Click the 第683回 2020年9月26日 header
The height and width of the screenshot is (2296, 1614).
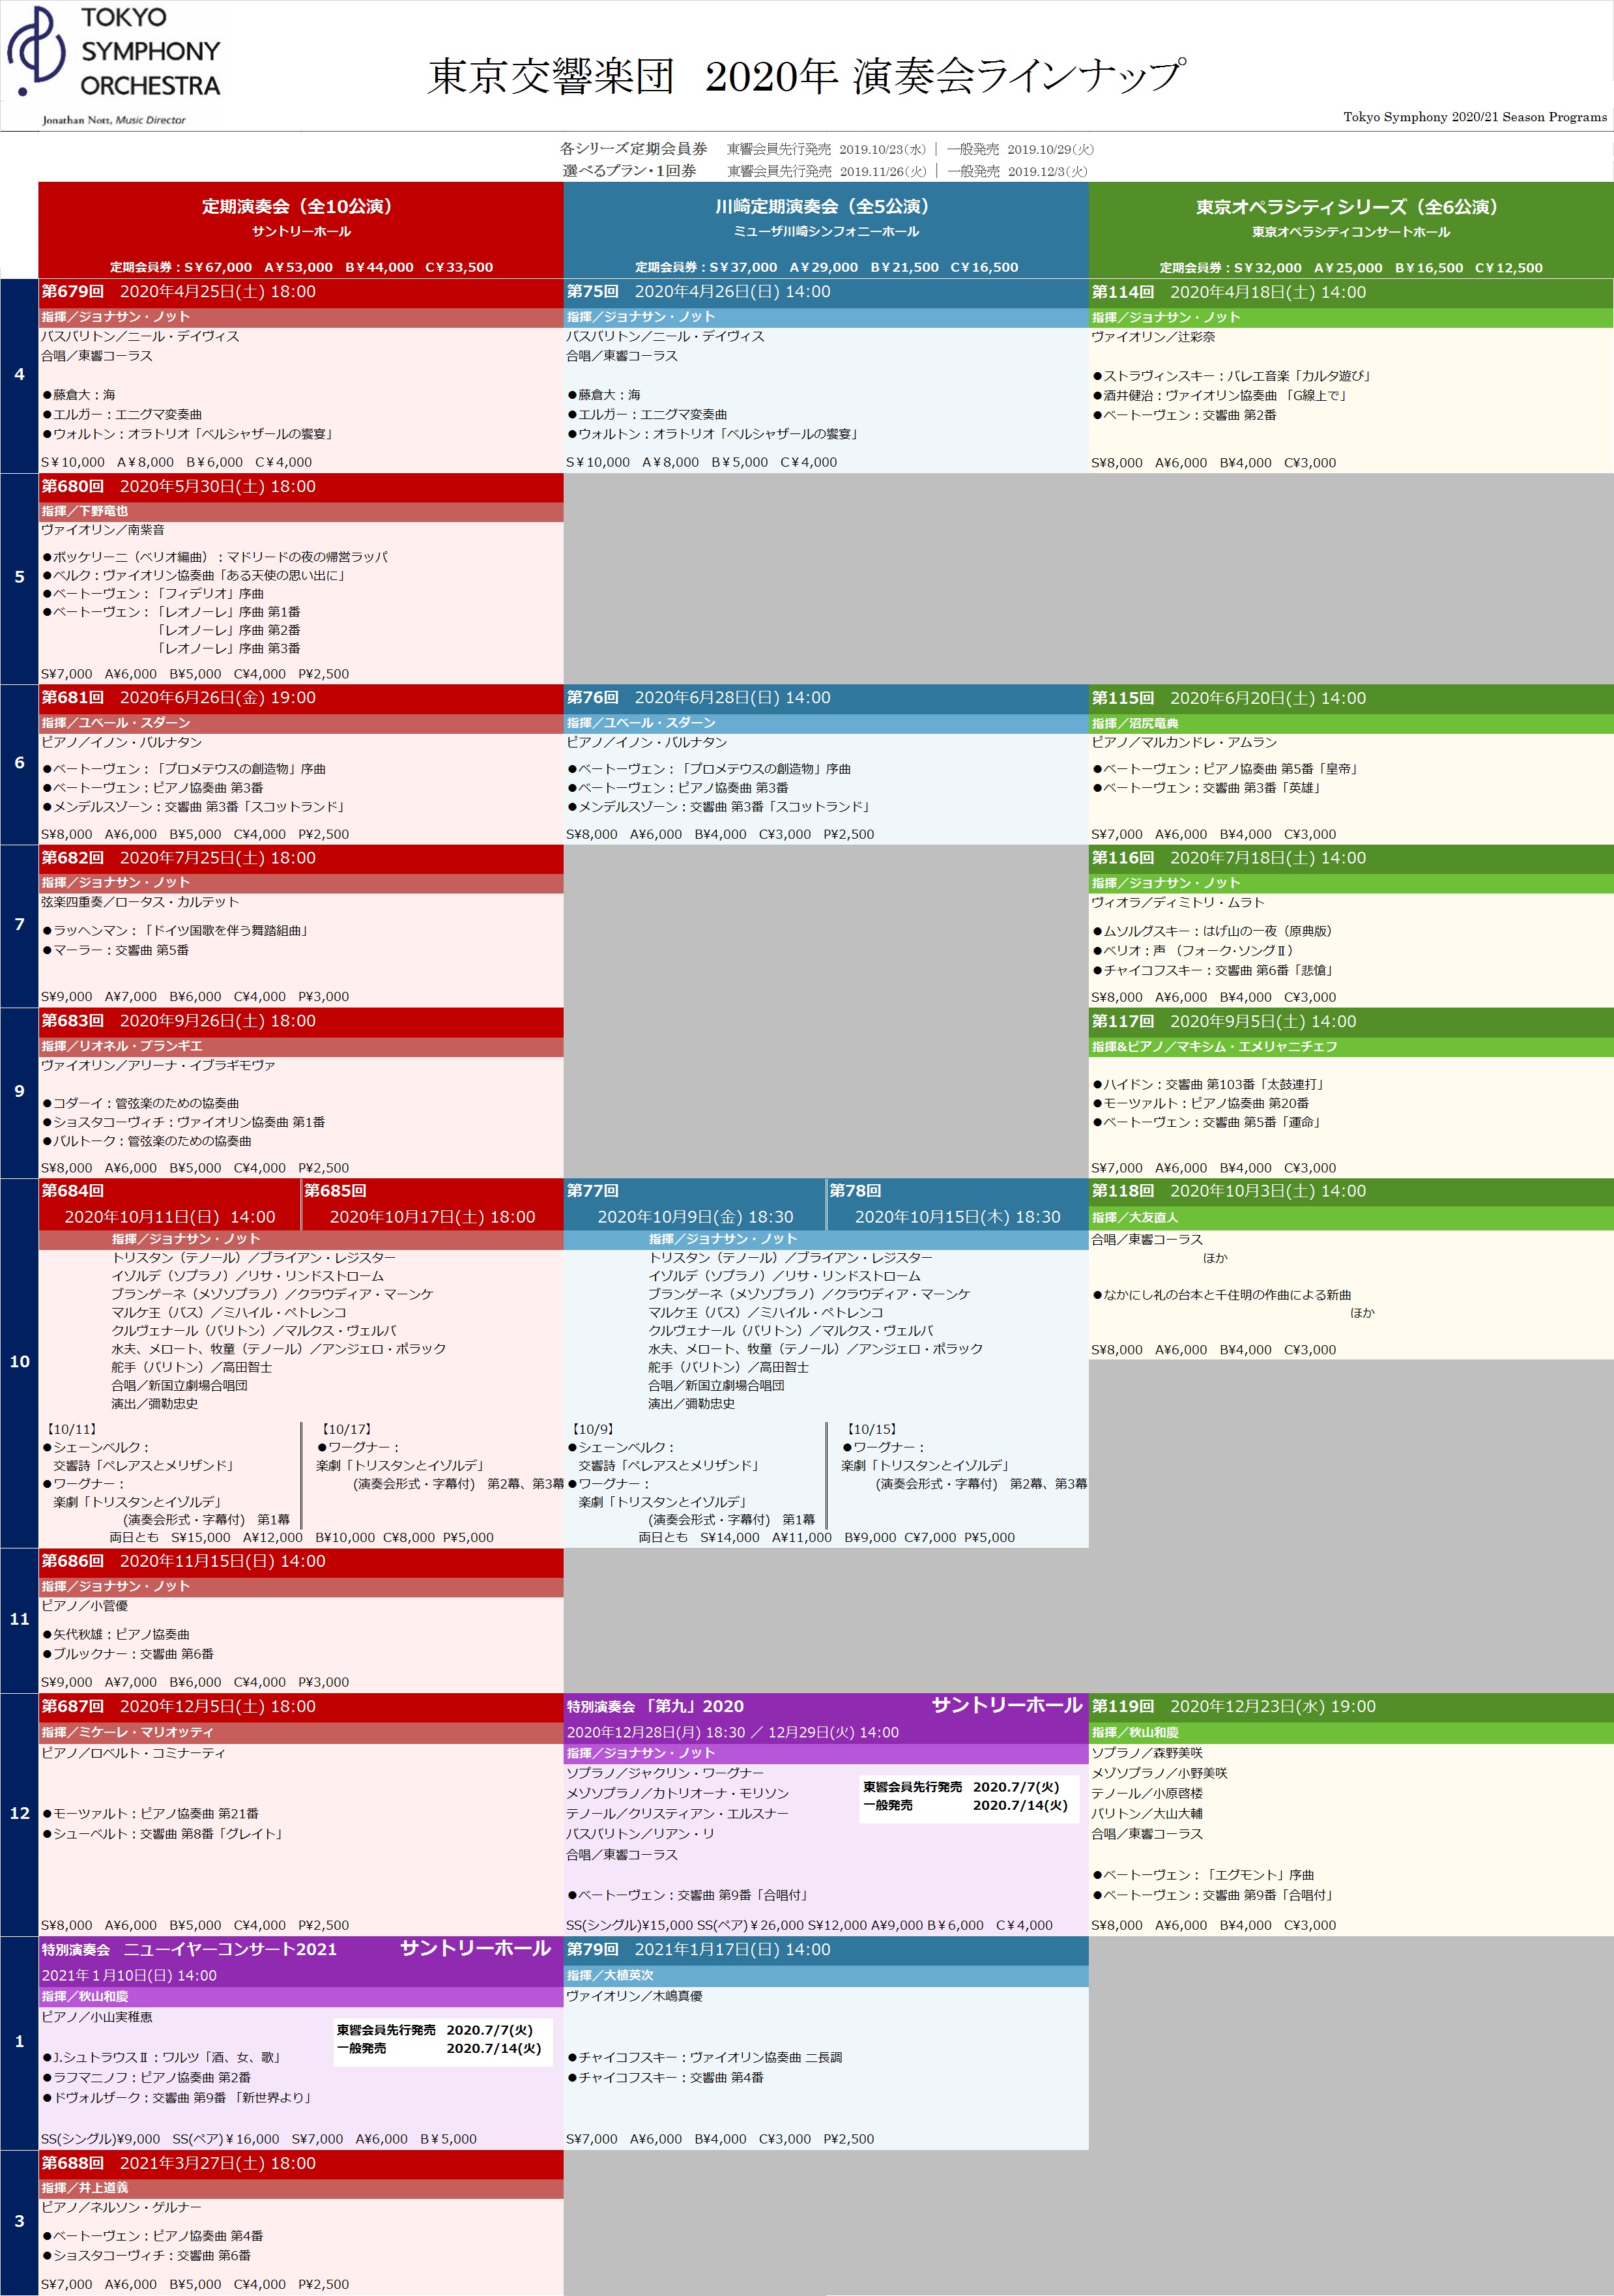[301, 1021]
